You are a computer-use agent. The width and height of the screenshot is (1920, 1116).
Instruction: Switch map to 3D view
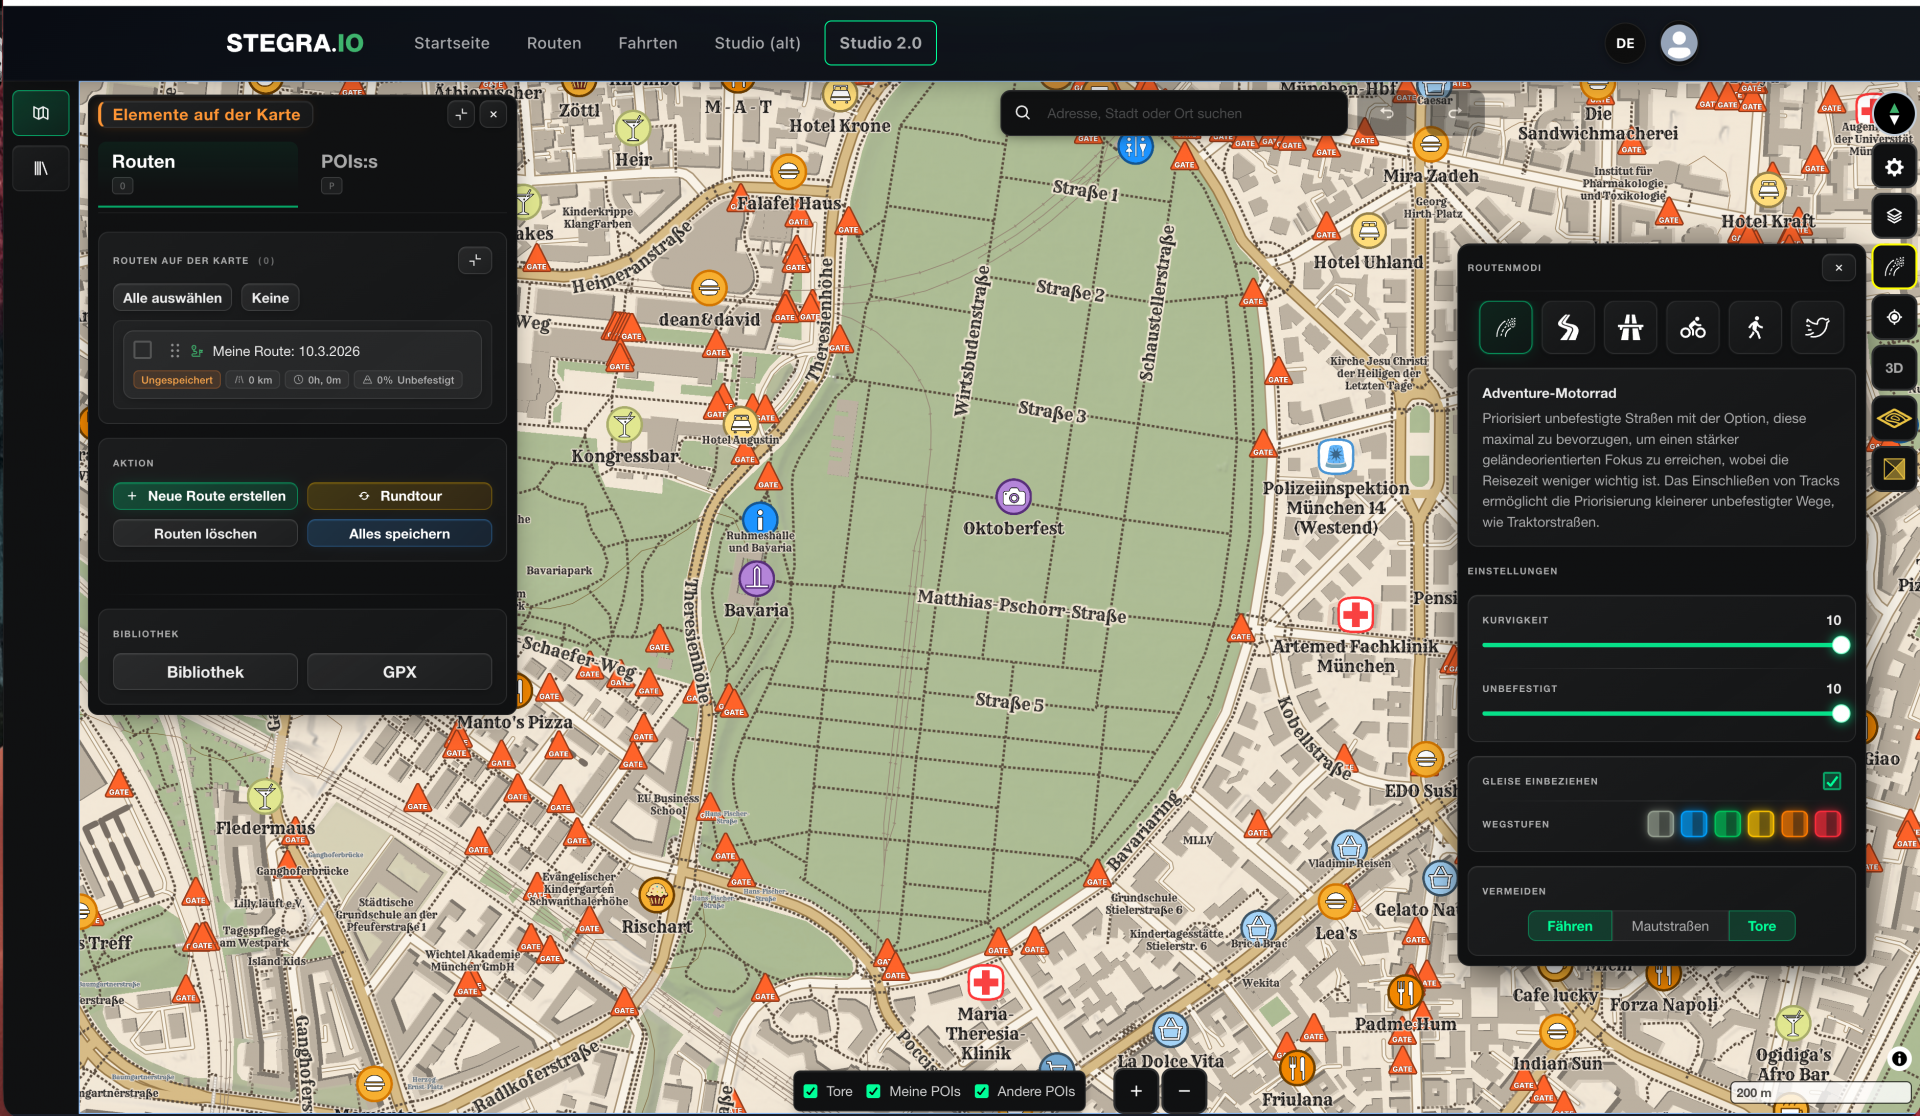1894,368
